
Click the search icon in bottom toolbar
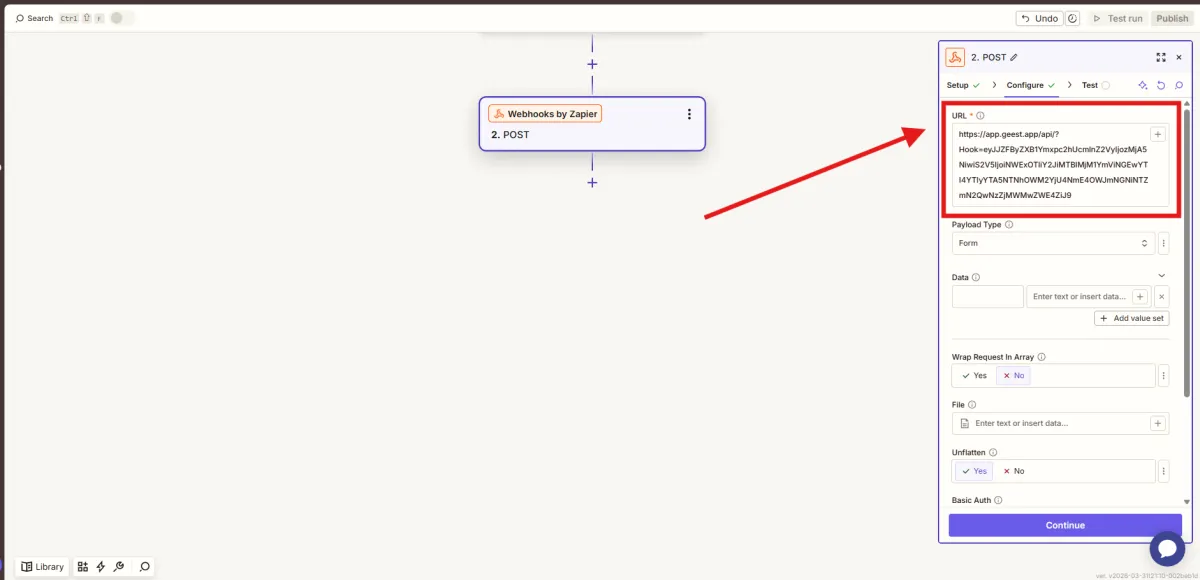tap(144, 566)
